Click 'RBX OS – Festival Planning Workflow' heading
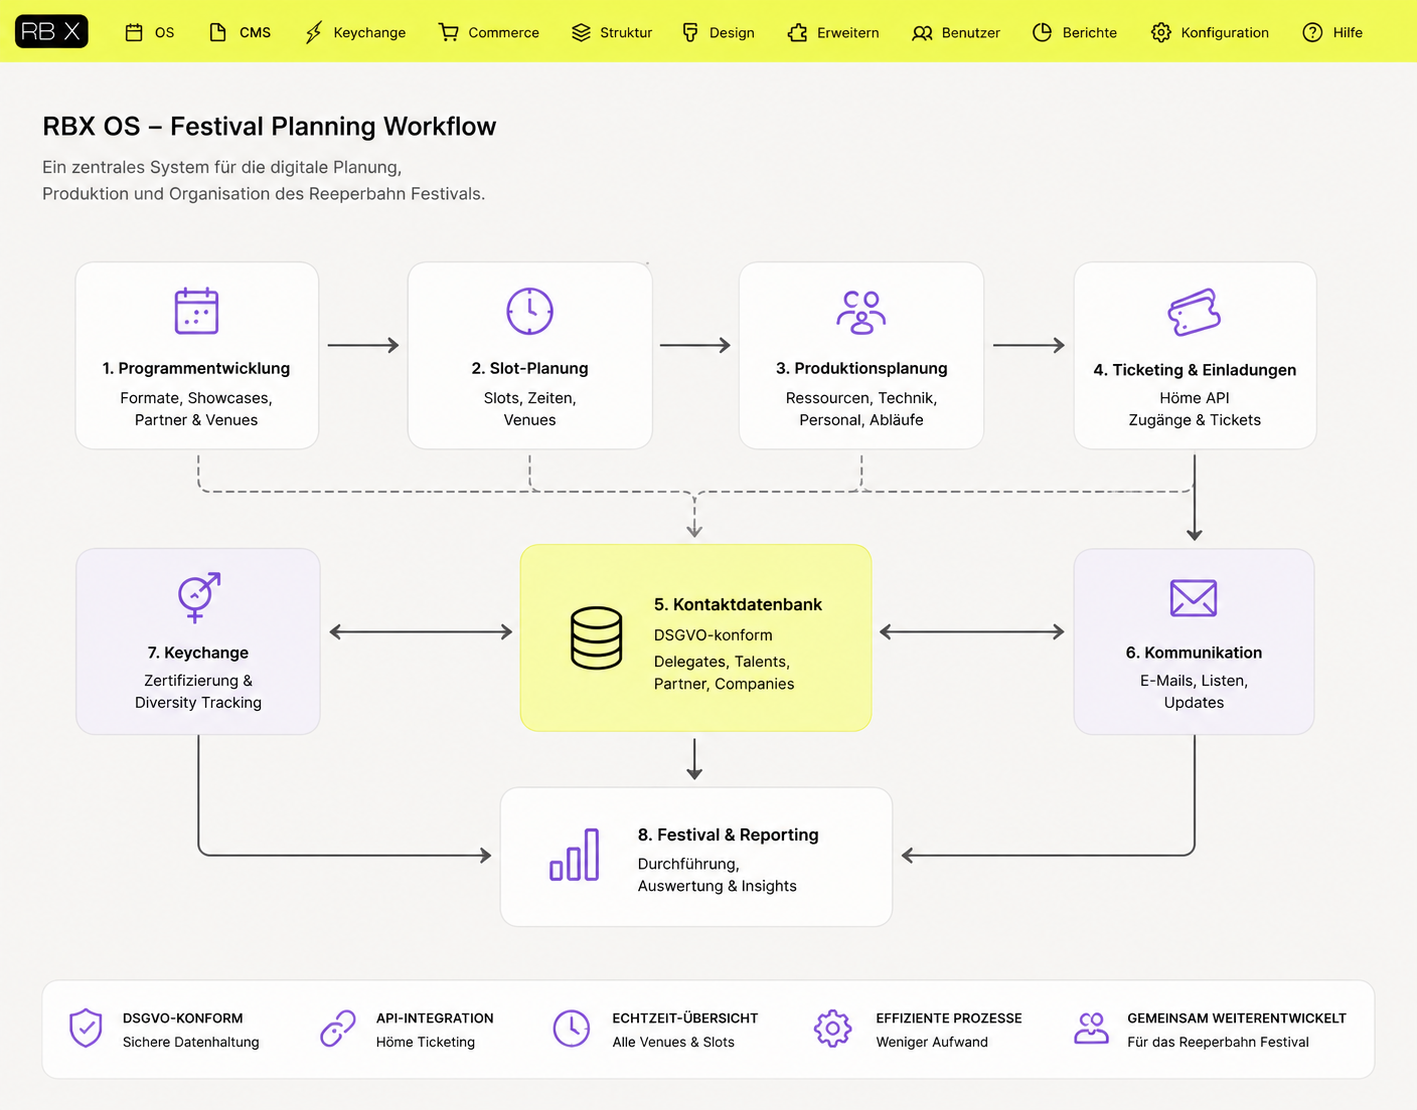This screenshot has height=1110, width=1417. [x=269, y=126]
